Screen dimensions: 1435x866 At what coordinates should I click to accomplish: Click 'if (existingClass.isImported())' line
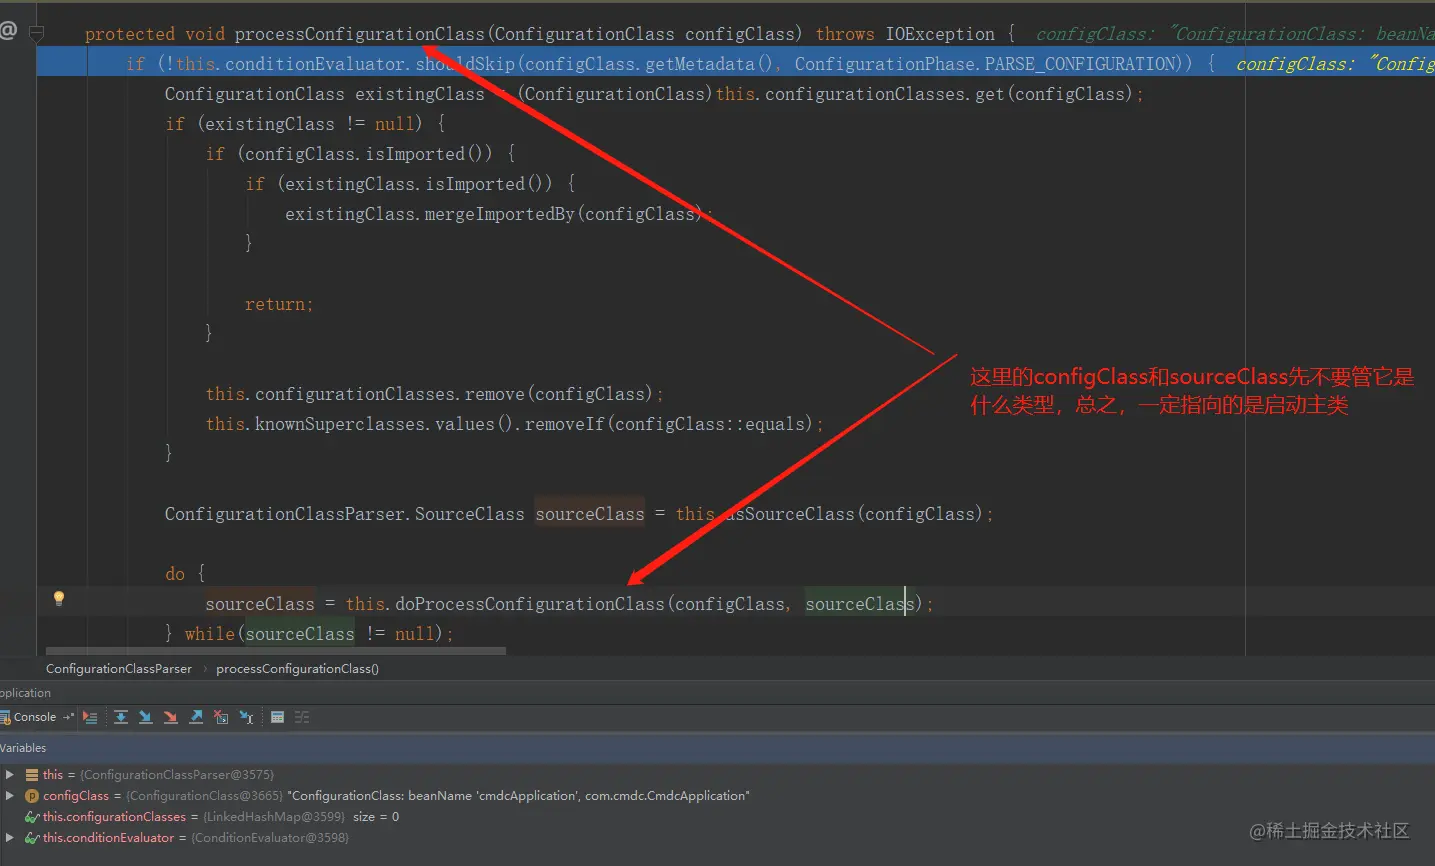(400, 184)
